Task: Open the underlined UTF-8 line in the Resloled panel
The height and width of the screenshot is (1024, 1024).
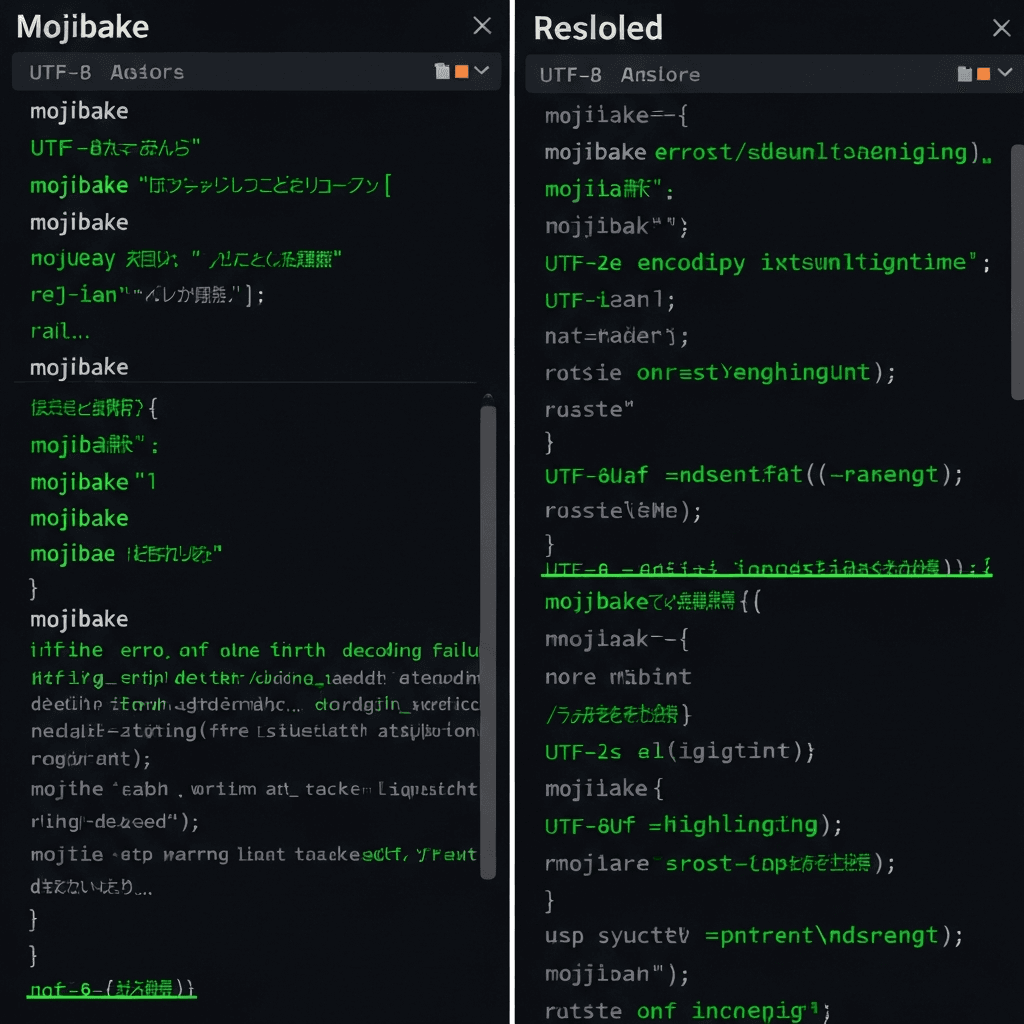Action: coord(765,568)
